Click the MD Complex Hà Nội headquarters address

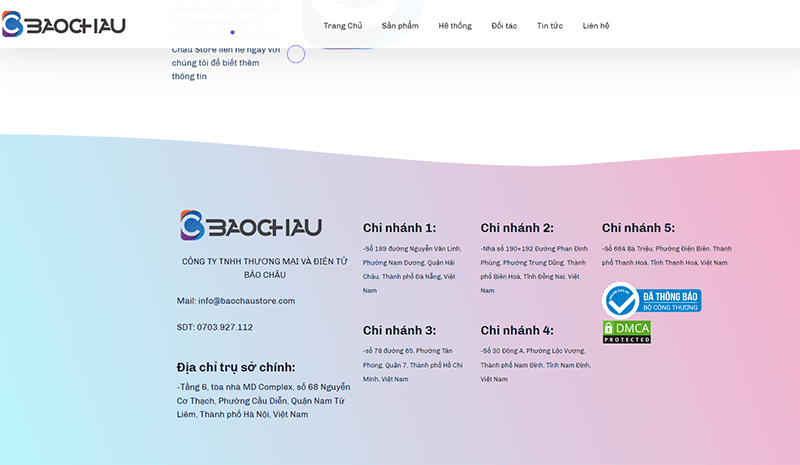tap(263, 401)
